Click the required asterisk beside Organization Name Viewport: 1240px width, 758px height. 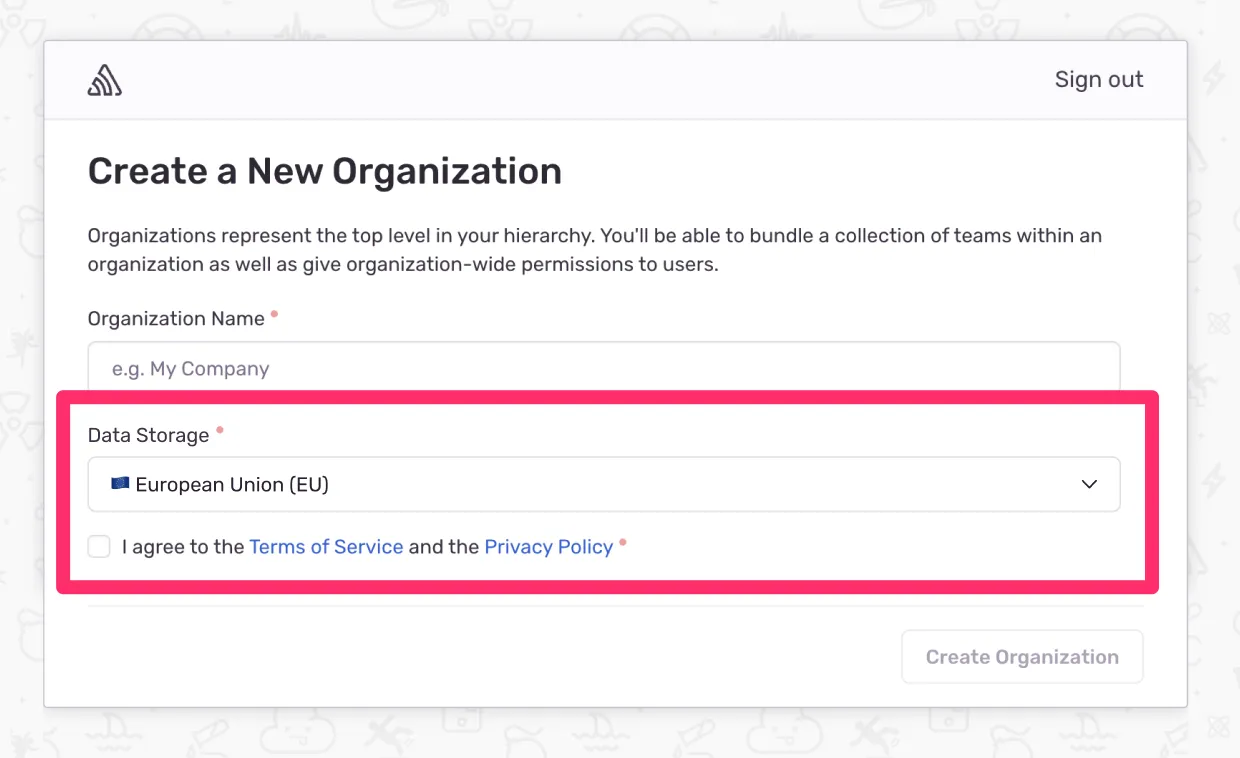[x=274, y=312]
